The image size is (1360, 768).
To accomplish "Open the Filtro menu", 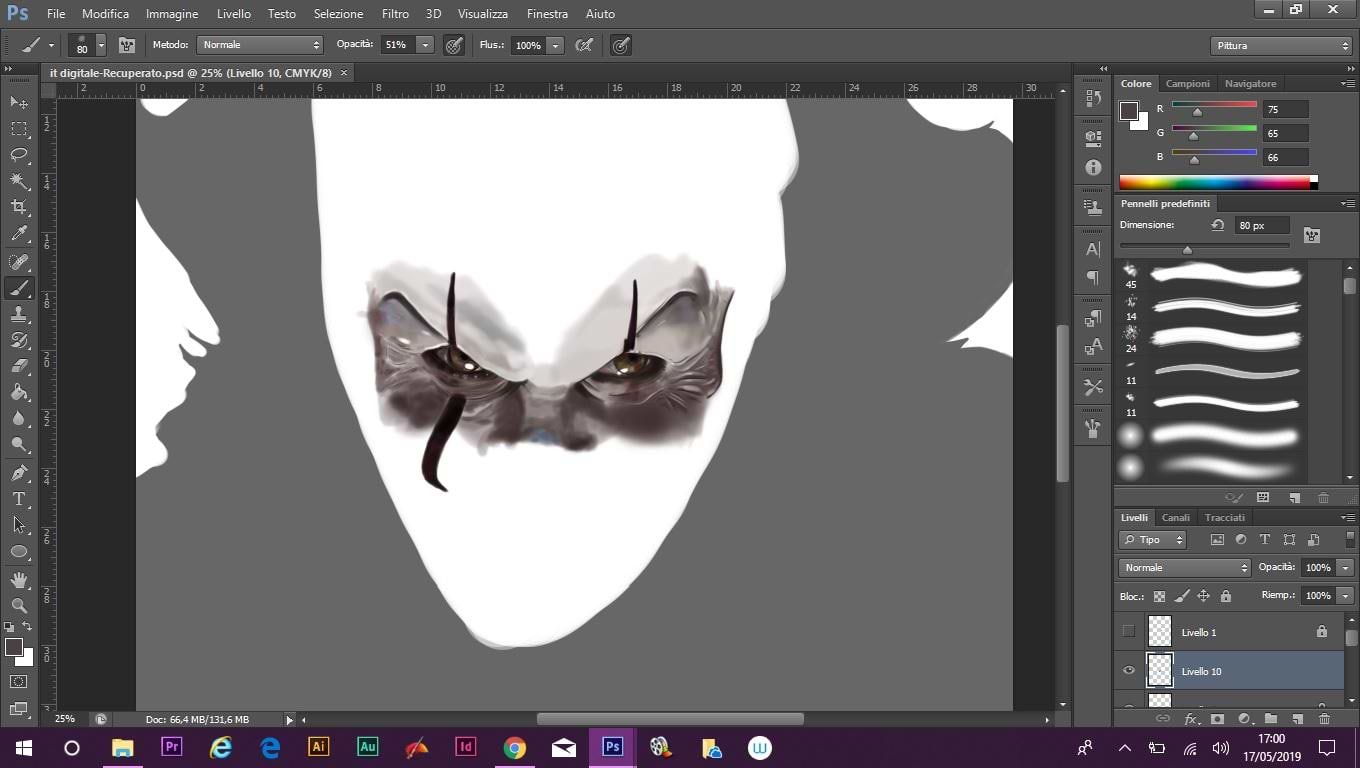I will pos(395,14).
